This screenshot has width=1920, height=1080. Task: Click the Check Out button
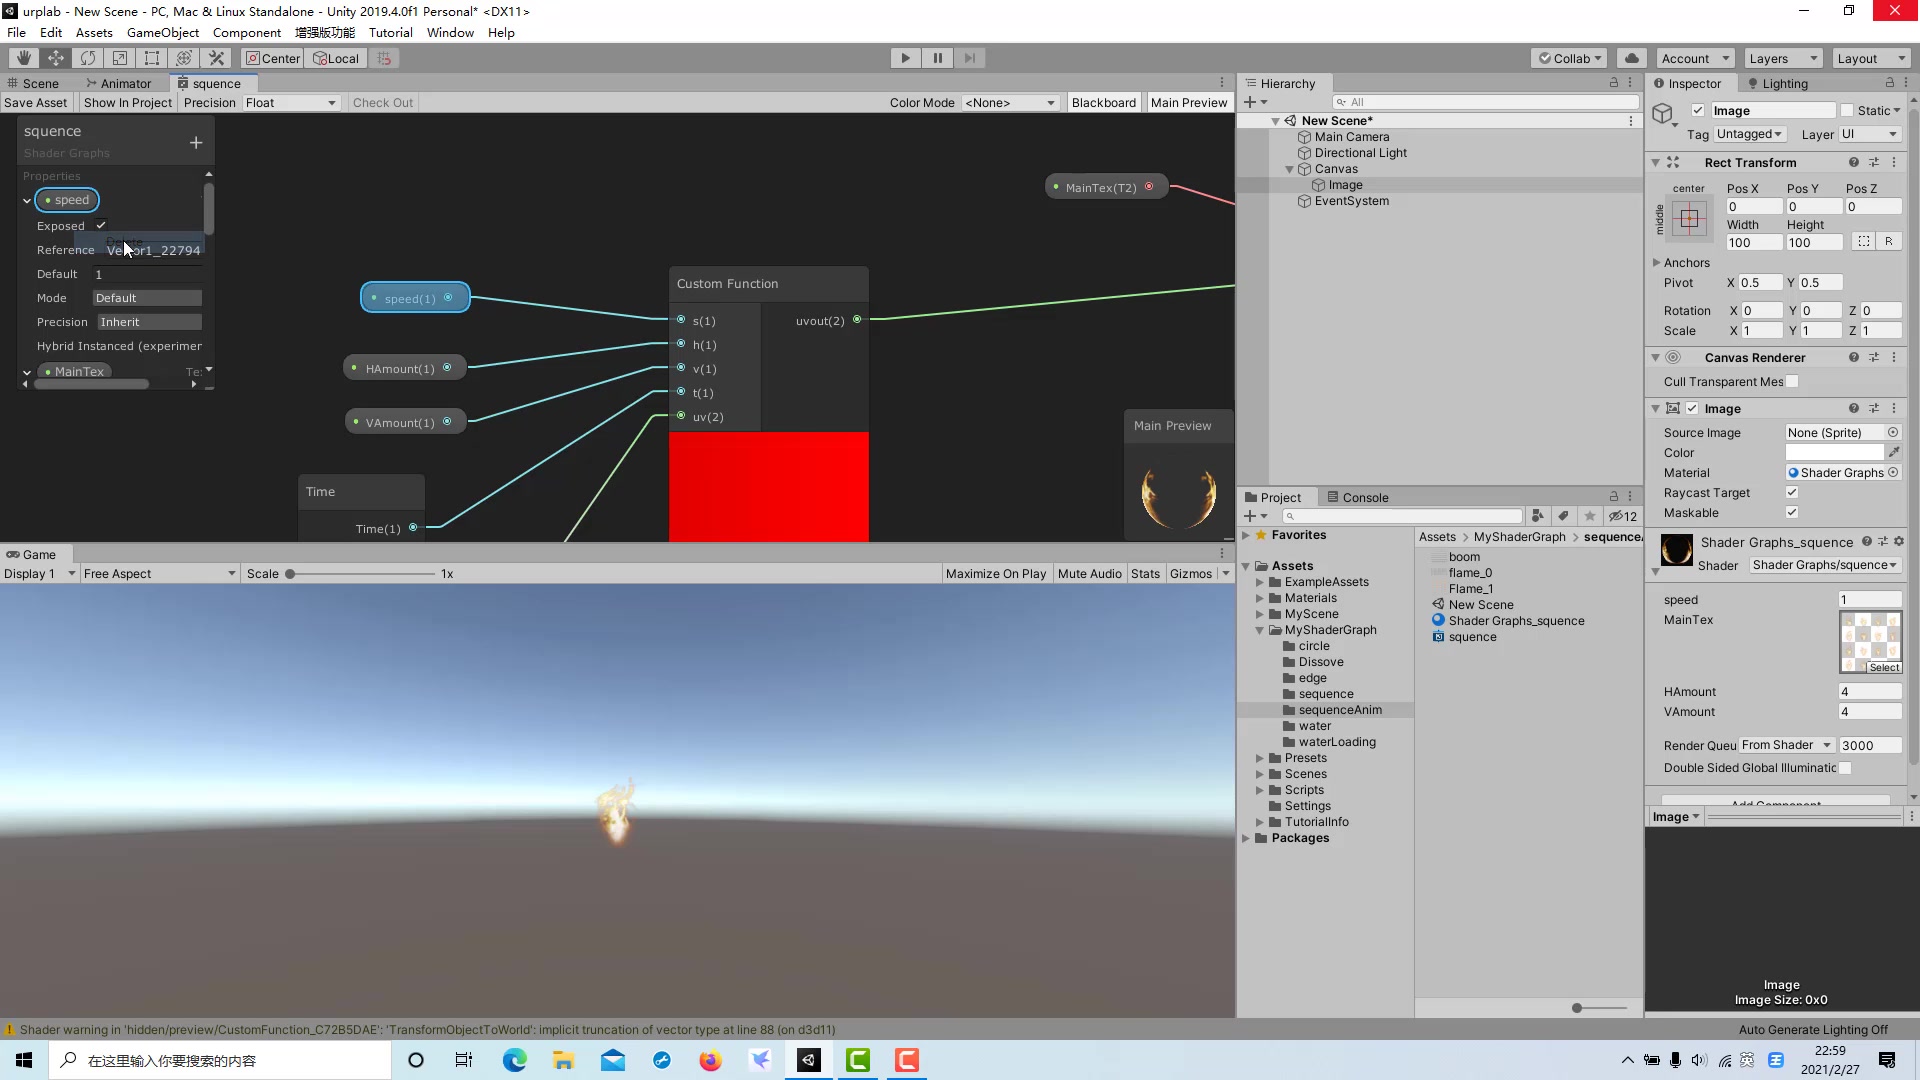pos(382,103)
